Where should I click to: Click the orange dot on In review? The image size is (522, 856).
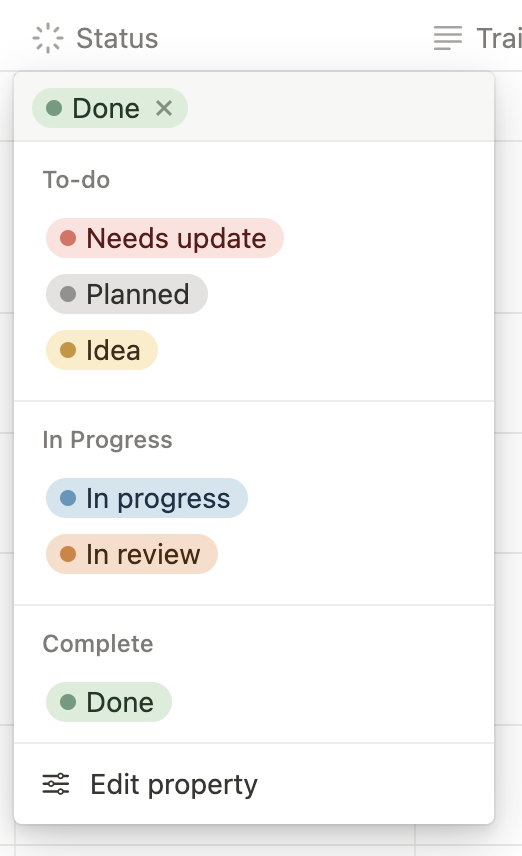point(68,554)
